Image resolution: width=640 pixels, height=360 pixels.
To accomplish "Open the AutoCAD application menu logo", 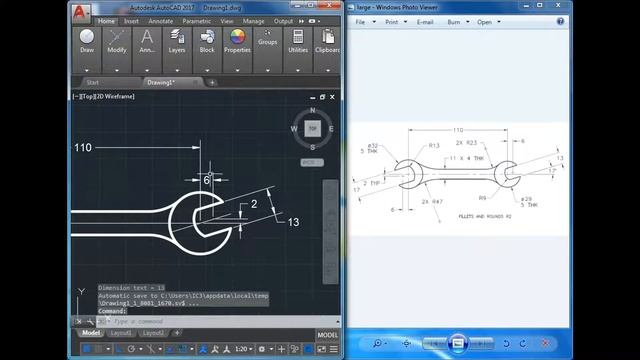I will 80,12.
